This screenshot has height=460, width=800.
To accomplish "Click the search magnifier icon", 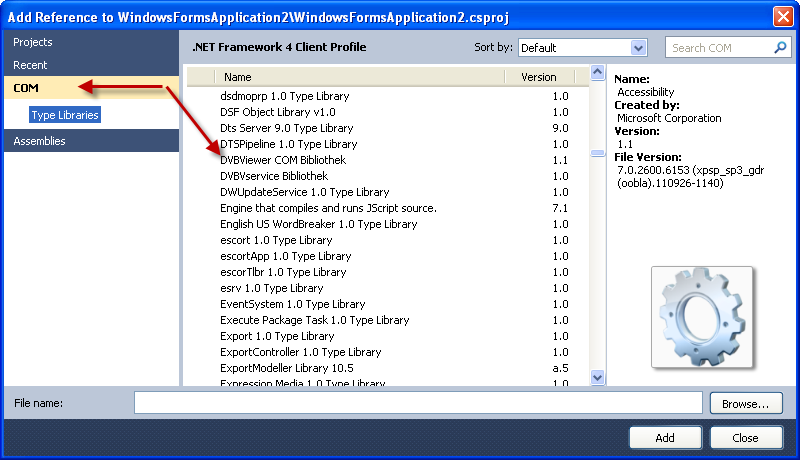I will click(x=781, y=47).
